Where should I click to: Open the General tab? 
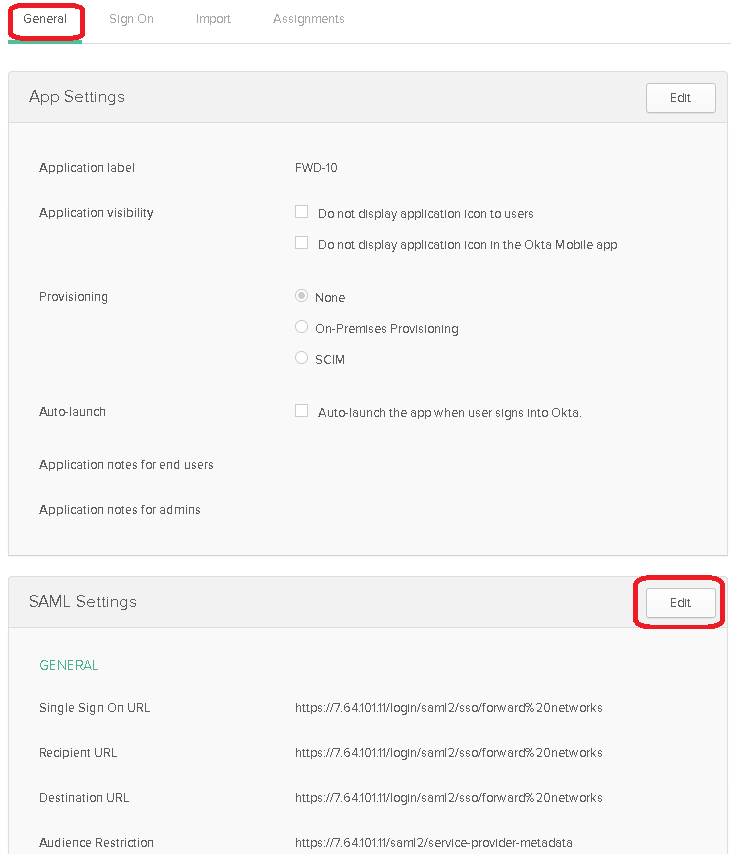[x=45, y=19]
